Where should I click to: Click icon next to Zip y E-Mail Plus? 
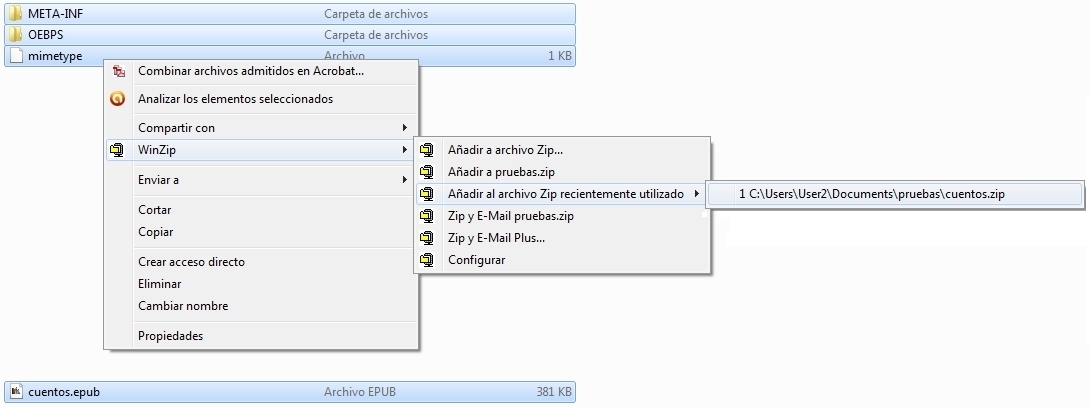(427, 238)
